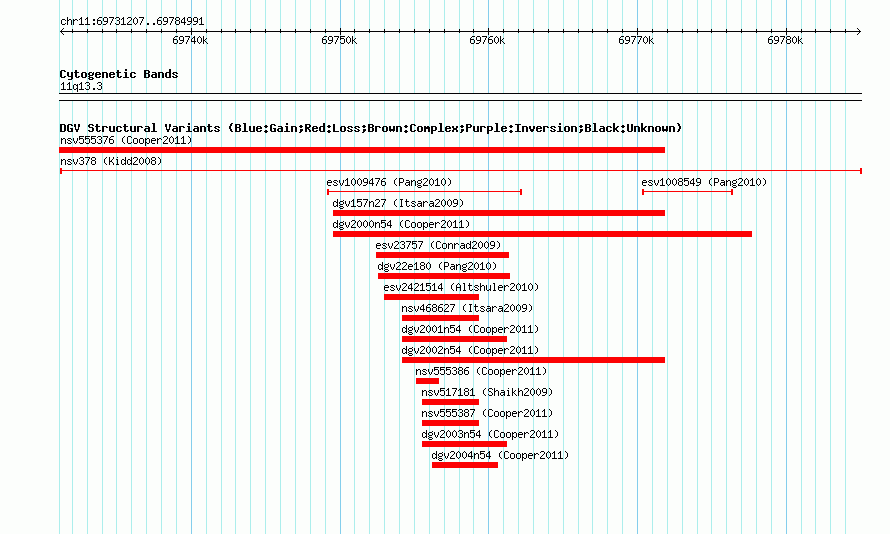Click the 69750k ruler label
This screenshot has height=534, width=890.
point(339,40)
